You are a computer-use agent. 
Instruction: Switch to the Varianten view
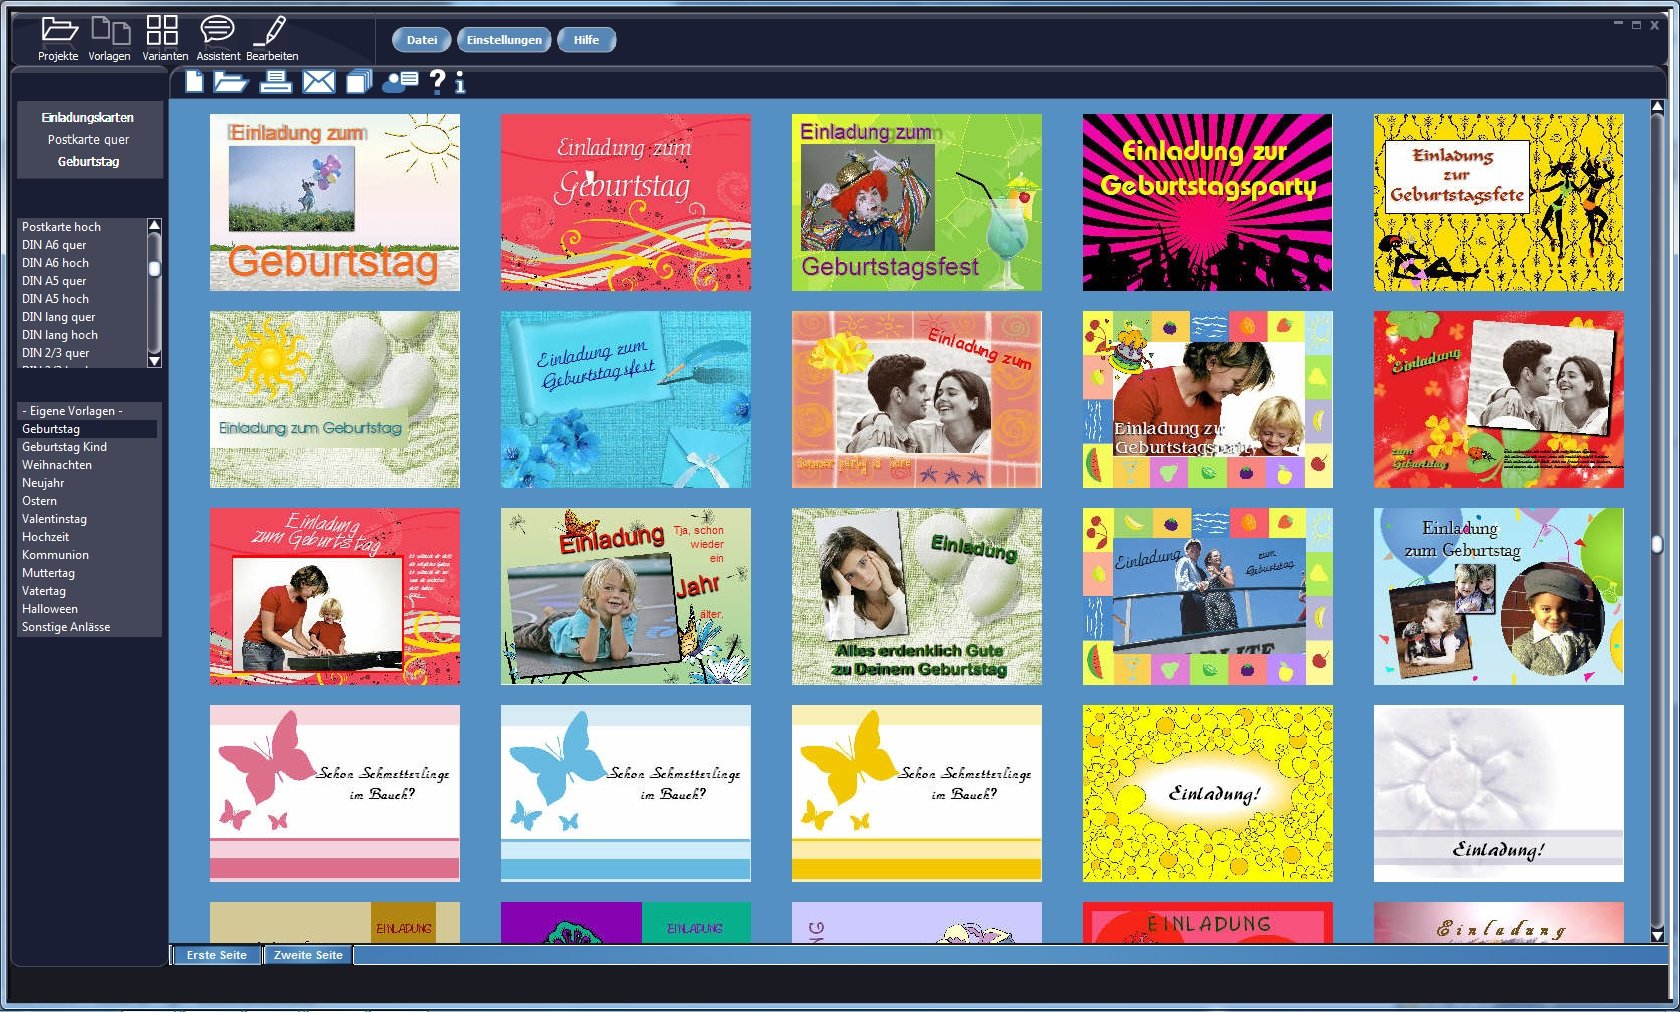click(164, 39)
